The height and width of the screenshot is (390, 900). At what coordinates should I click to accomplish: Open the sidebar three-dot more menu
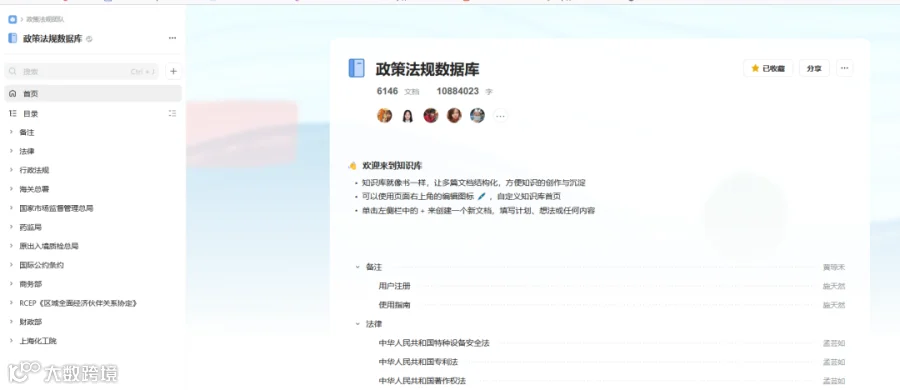[172, 38]
